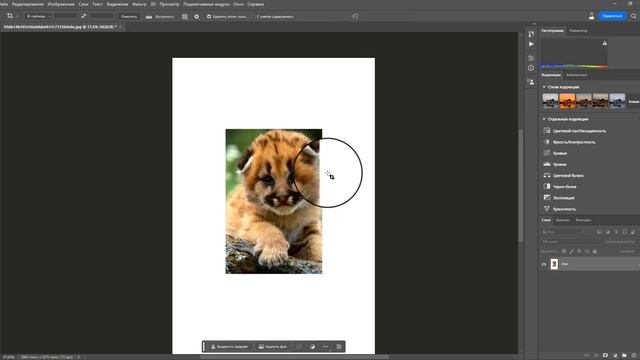Open the Actions play icon in side strip

click(531, 44)
